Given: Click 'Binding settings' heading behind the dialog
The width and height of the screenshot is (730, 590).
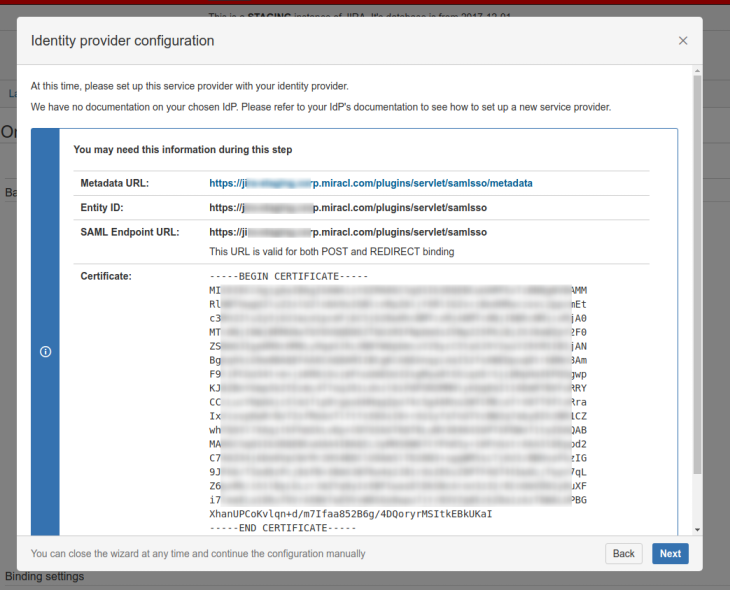Looking at the screenshot, I should 45,576.
